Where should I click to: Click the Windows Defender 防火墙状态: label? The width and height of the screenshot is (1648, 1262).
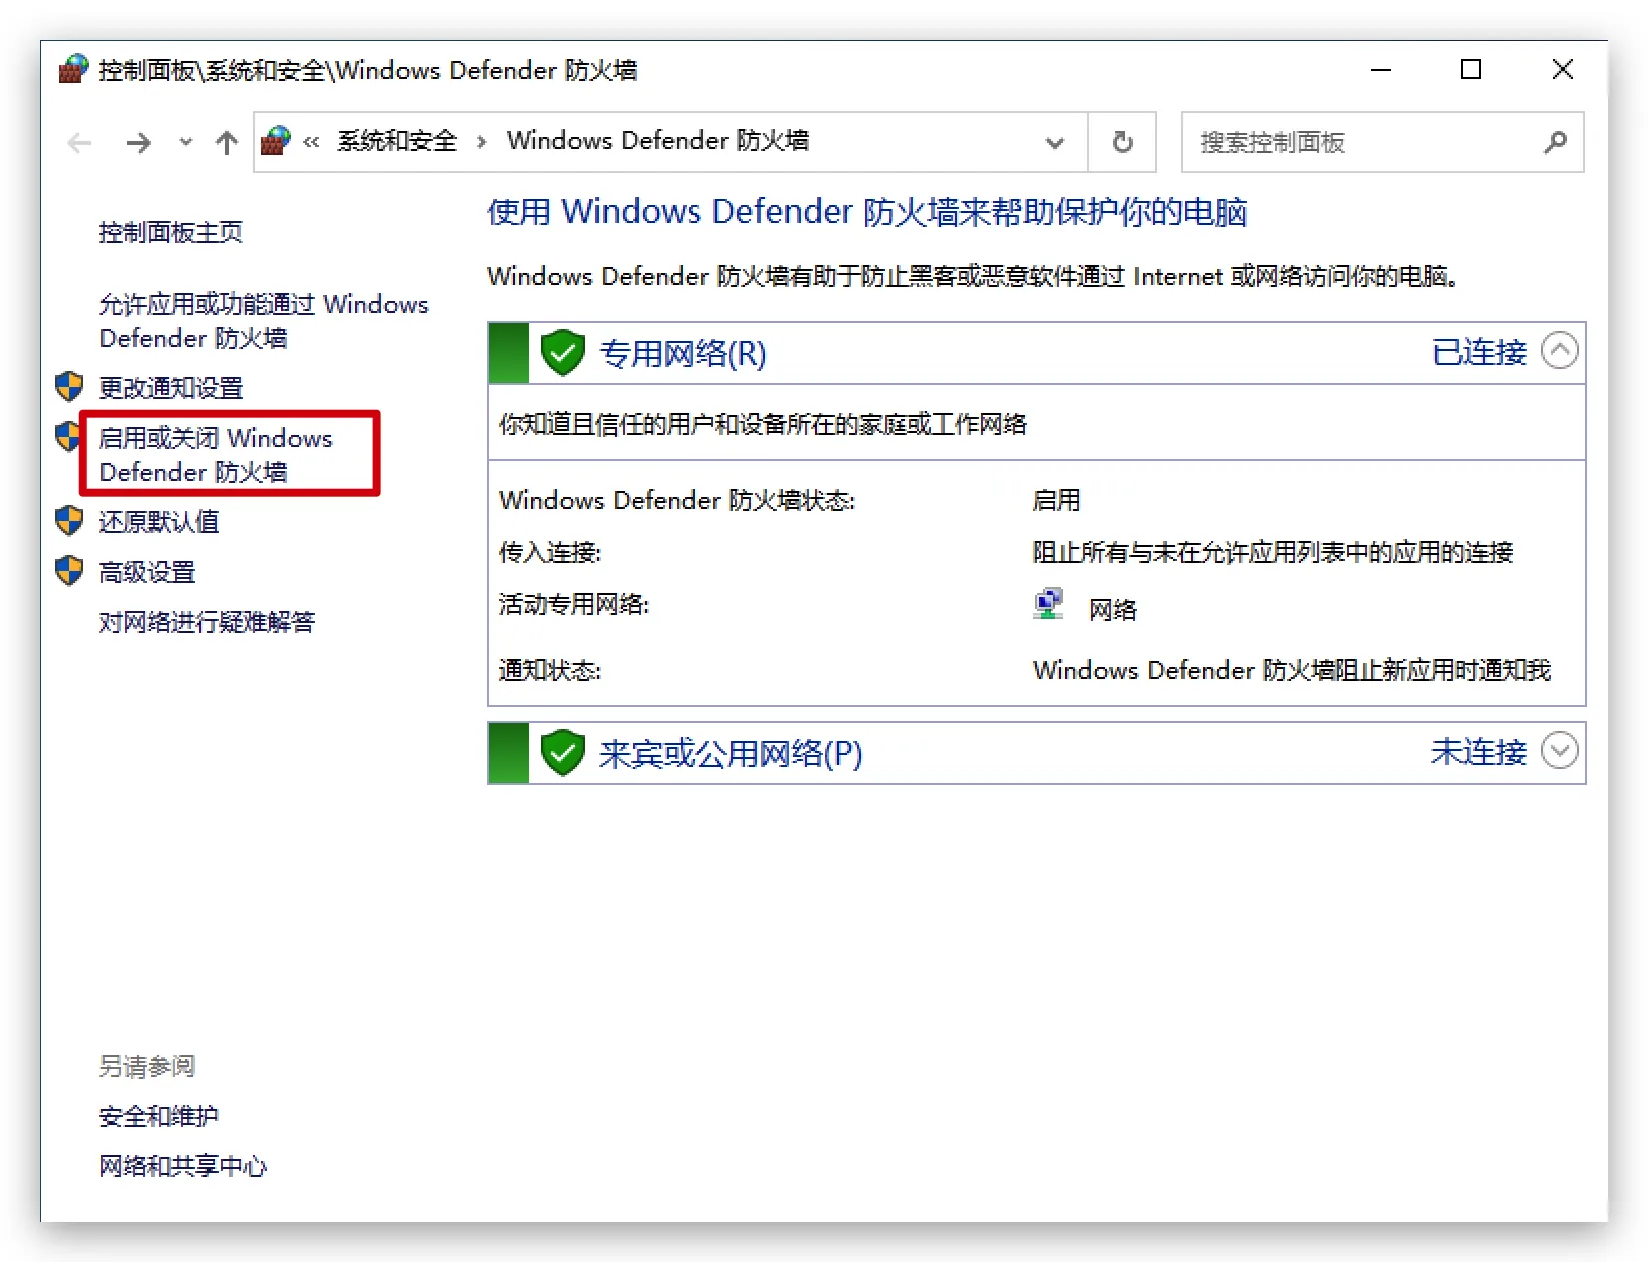[677, 500]
